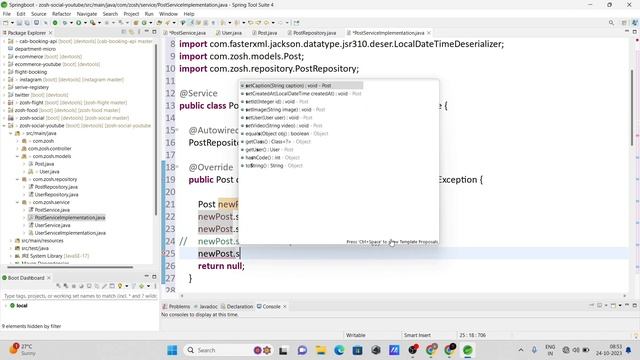Click Stop icon in Boot Dashboard toolbar
Image resolution: width=640 pixels, height=360 pixels.
tap(73, 286)
